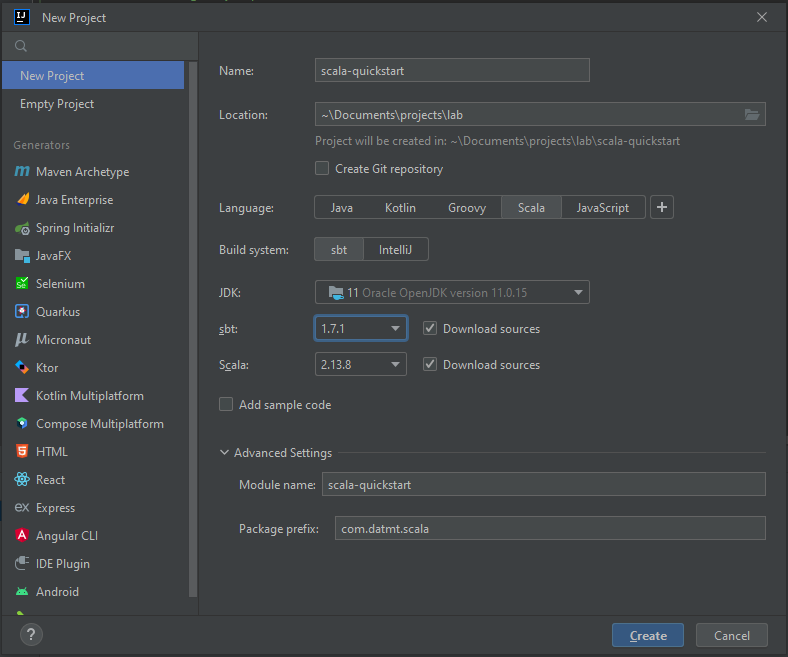Select Kotlin Multiplatform generator entry
788x657 pixels.
point(95,396)
